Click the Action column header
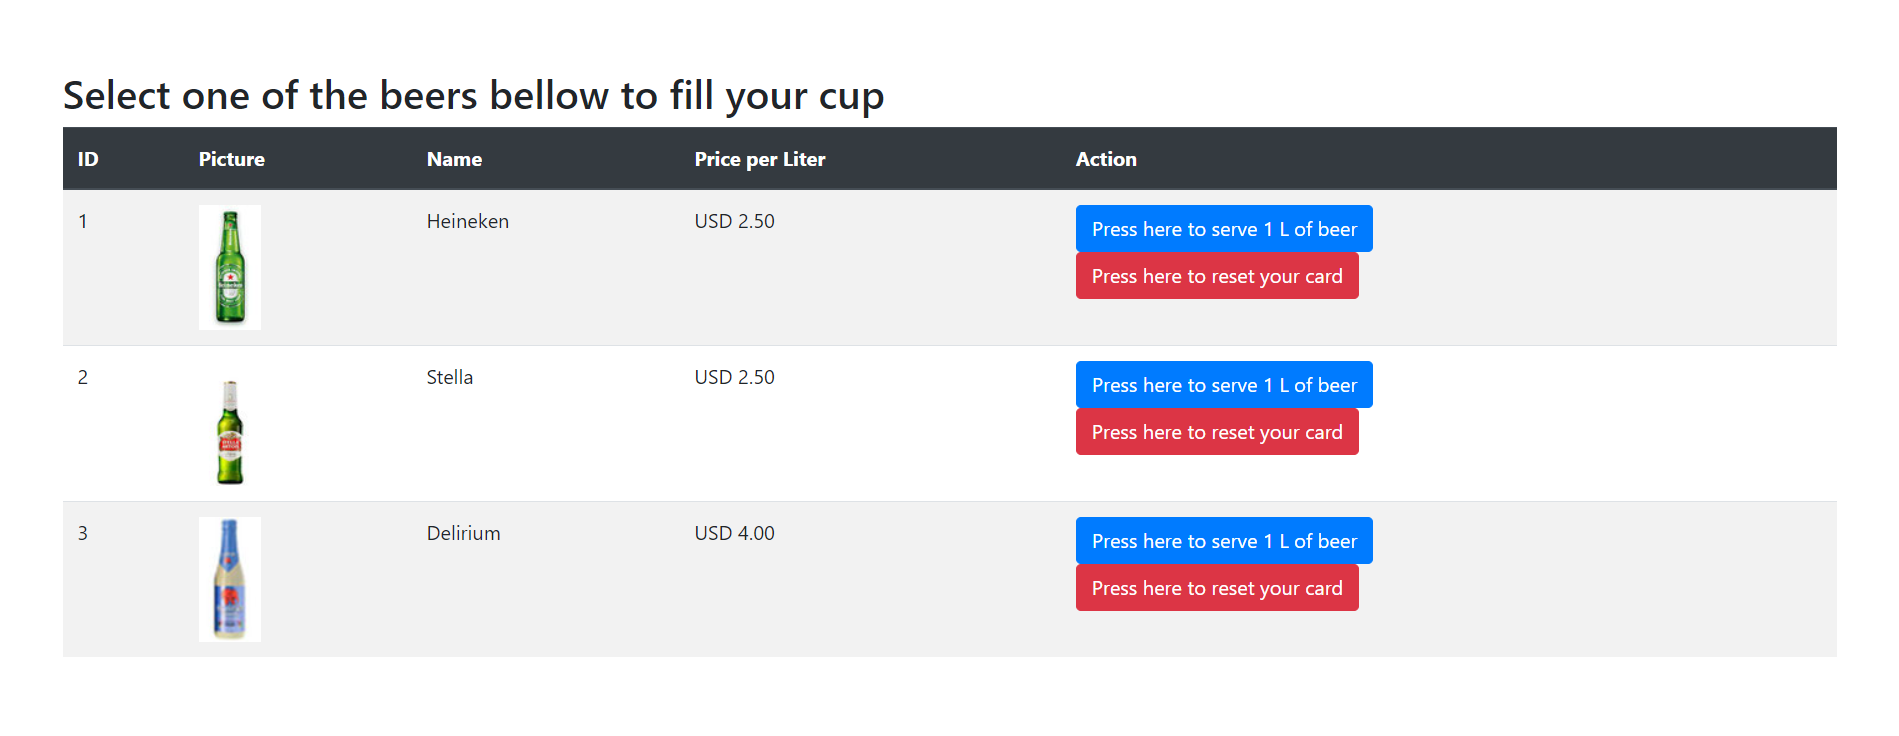1899x736 pixels. tap(1105, 159)
